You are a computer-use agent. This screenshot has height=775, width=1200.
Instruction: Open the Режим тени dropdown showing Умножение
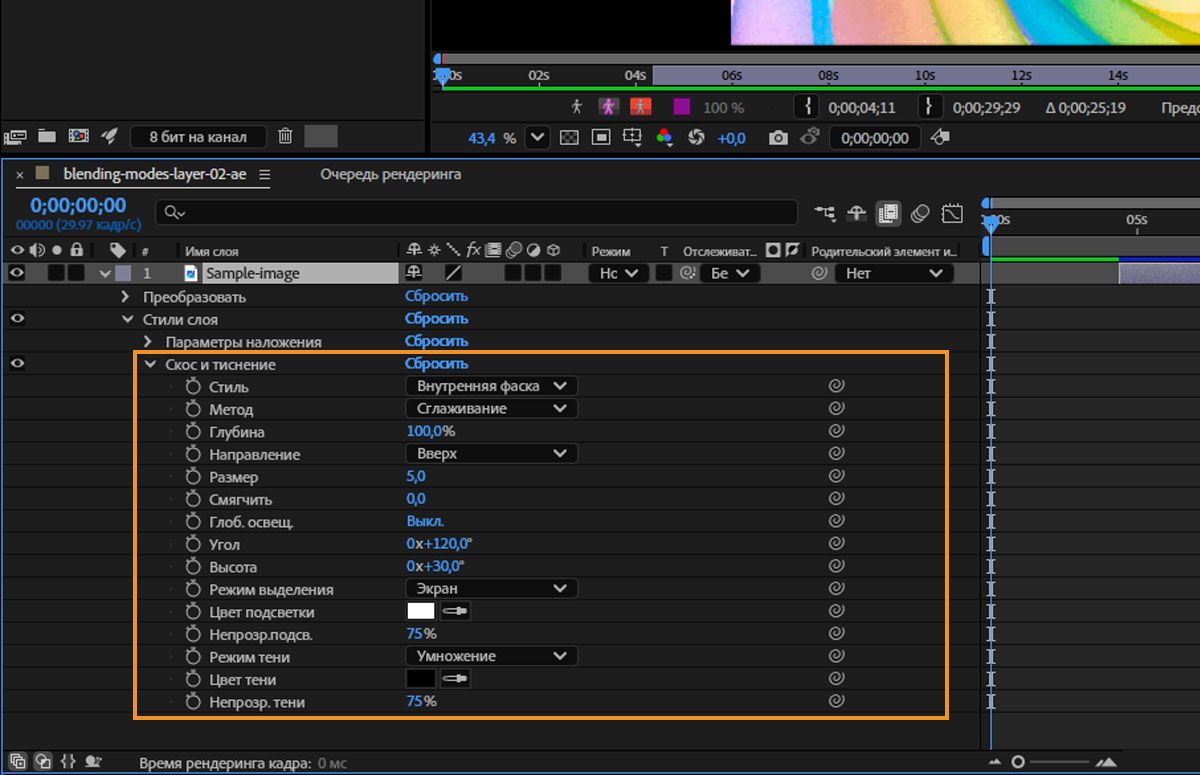point(491,656)
